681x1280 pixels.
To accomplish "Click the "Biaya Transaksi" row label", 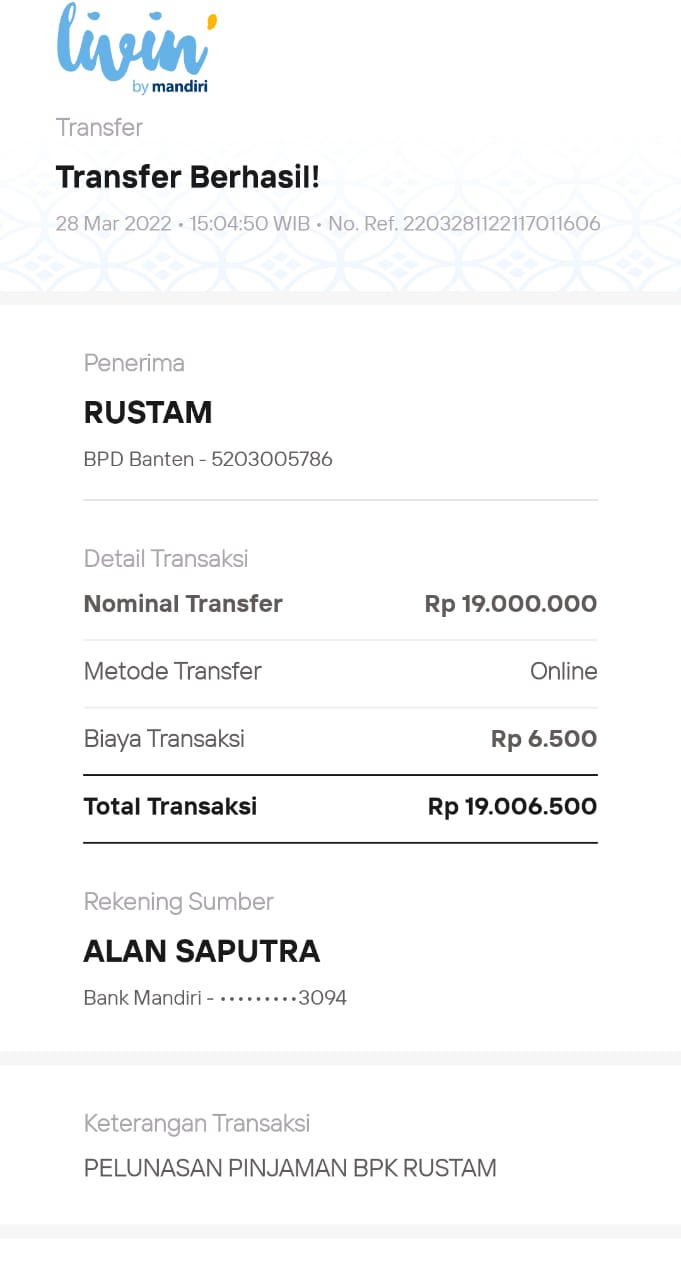I will click(164, 739).
